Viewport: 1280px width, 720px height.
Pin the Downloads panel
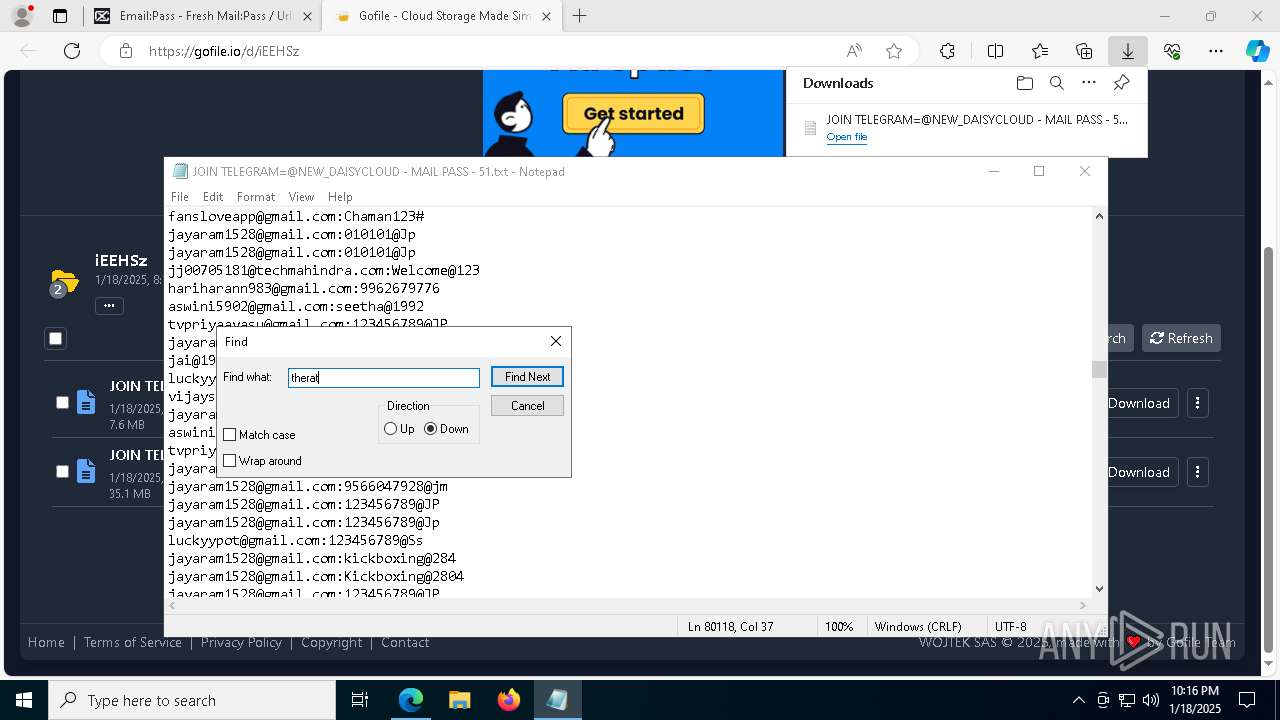(x=1122, y=83)
